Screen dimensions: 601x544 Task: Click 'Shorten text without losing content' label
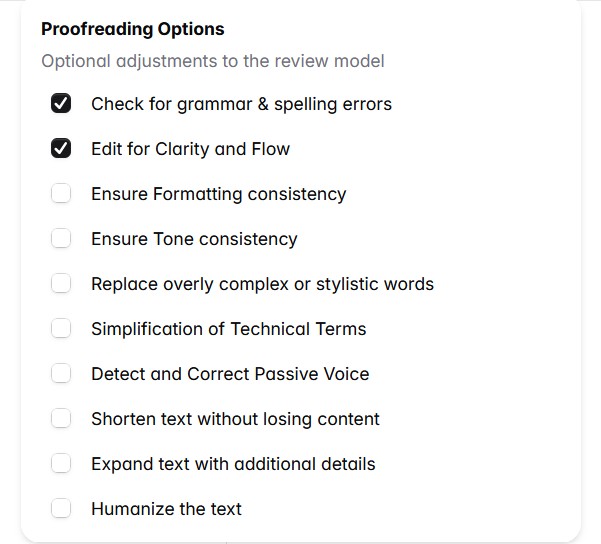click(x=235, y=419)
